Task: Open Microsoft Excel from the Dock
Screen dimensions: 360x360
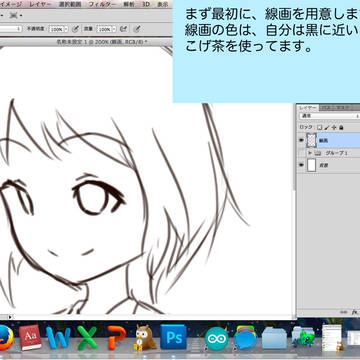Action: [87, 338]
